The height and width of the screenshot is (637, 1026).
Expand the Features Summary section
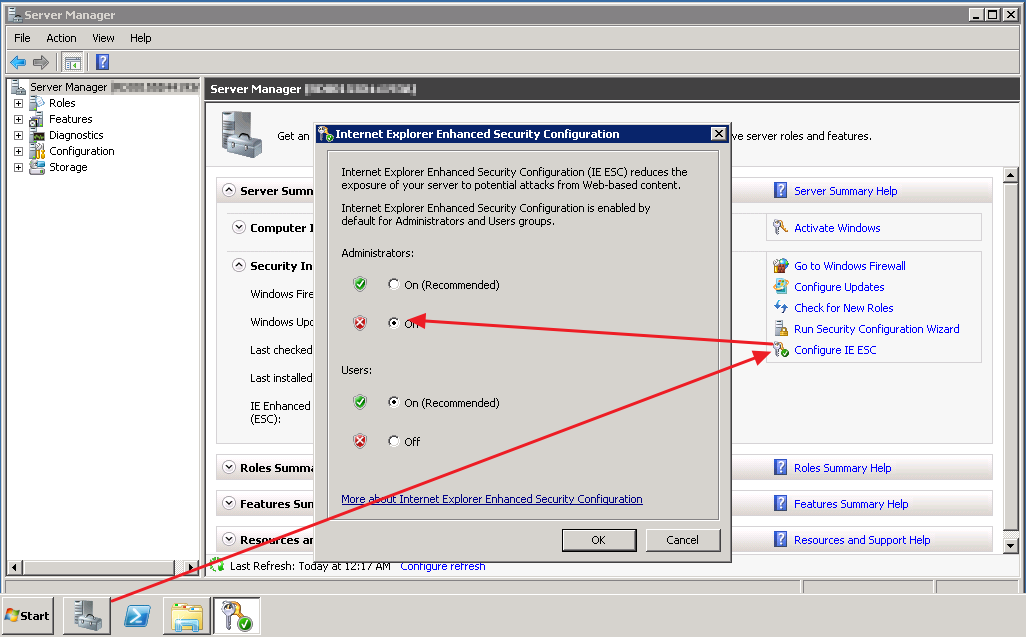pyautogui.click(x=228, y=503)
